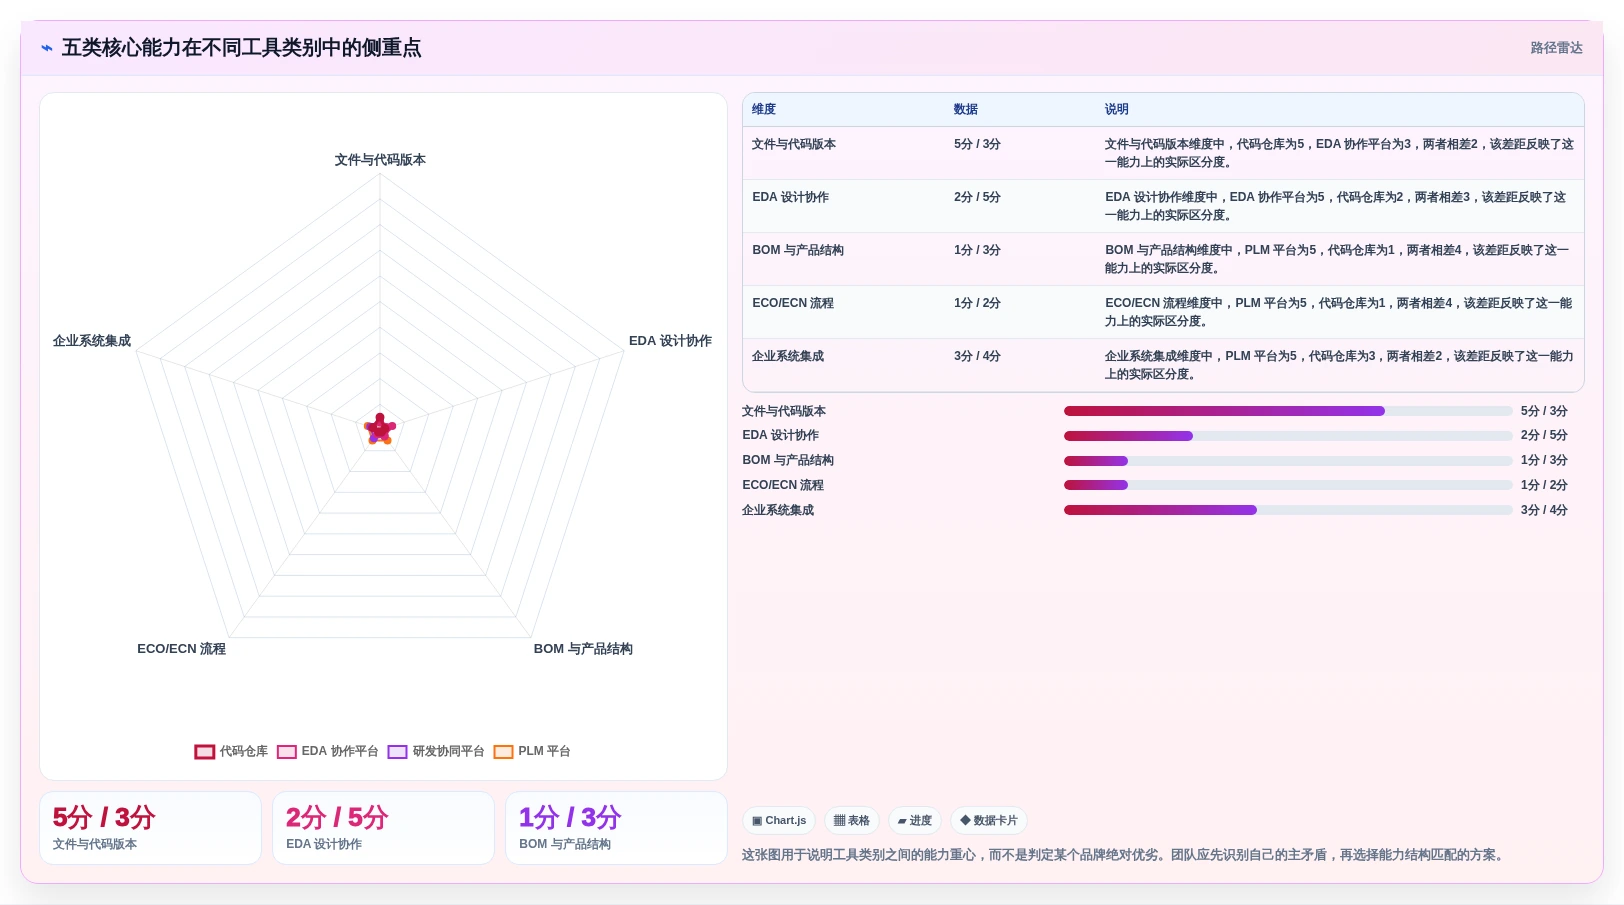
Task: Toggle the PLM 平台 legend swatch
Action: tap(503, 752)
